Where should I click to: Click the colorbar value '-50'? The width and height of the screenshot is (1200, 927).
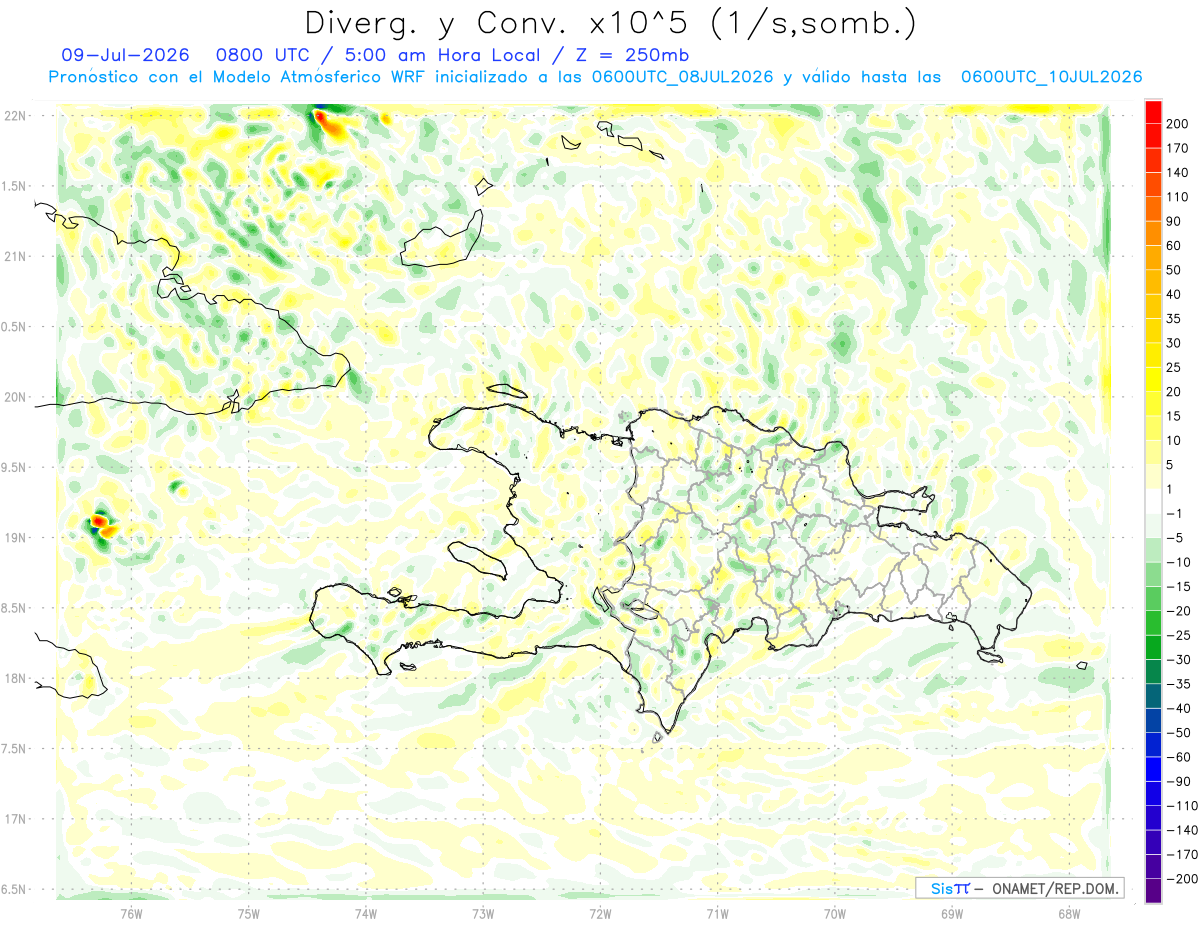(1179, 733)
